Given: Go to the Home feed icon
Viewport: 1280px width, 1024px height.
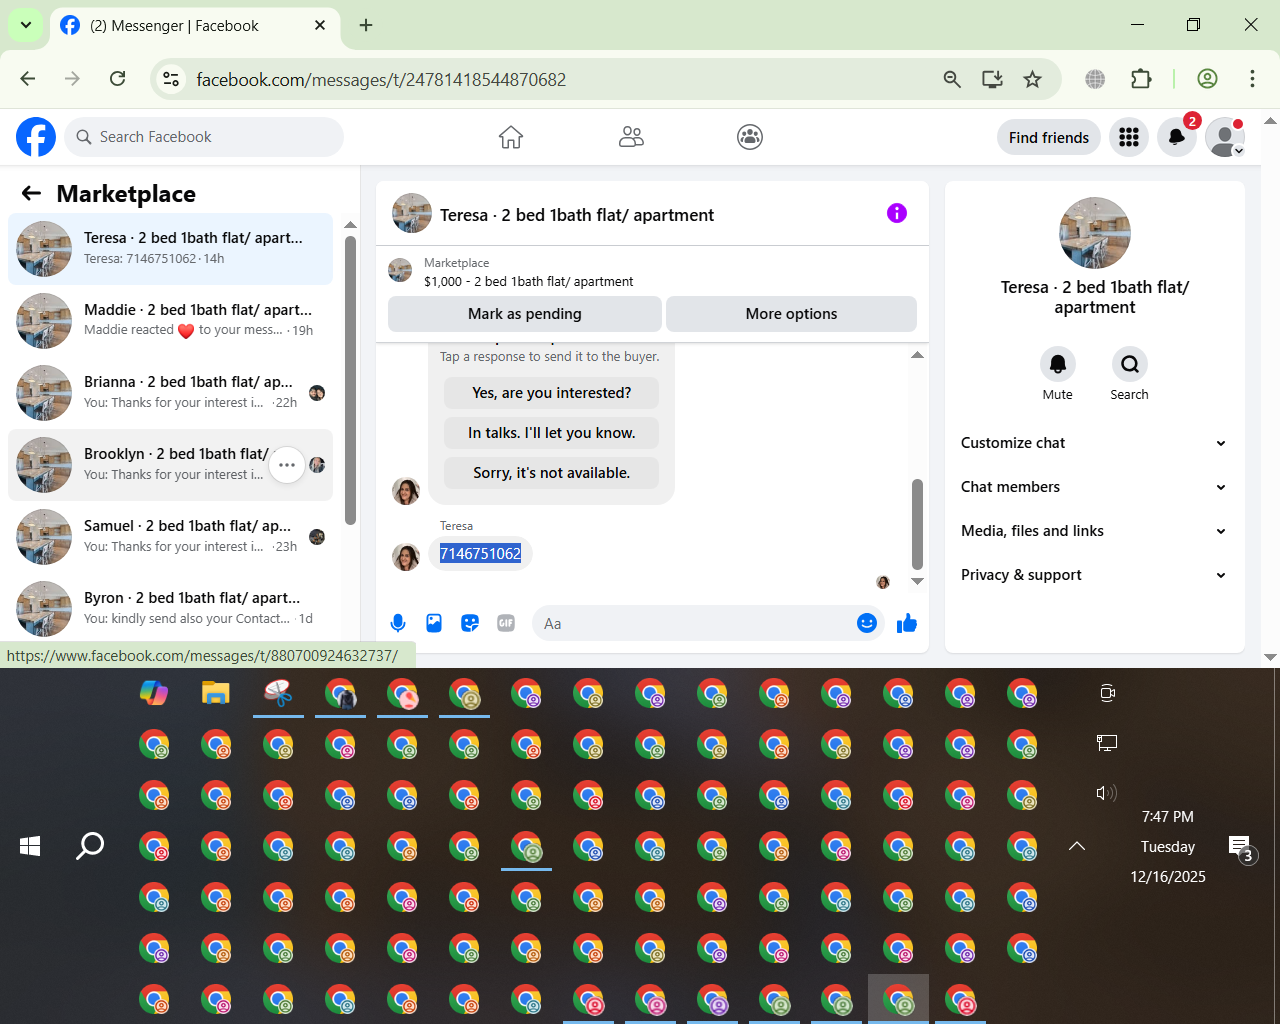Looking at the screenshot, I should [x=511, y=137].
